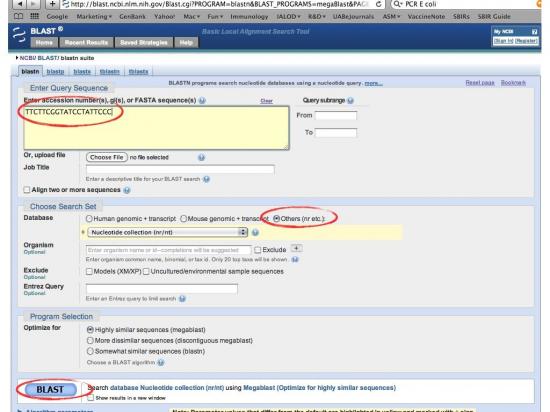The height and width of the screenshot is (412, 550).
Task: Switch to blastp tab
Action: [x=55, y=72]
